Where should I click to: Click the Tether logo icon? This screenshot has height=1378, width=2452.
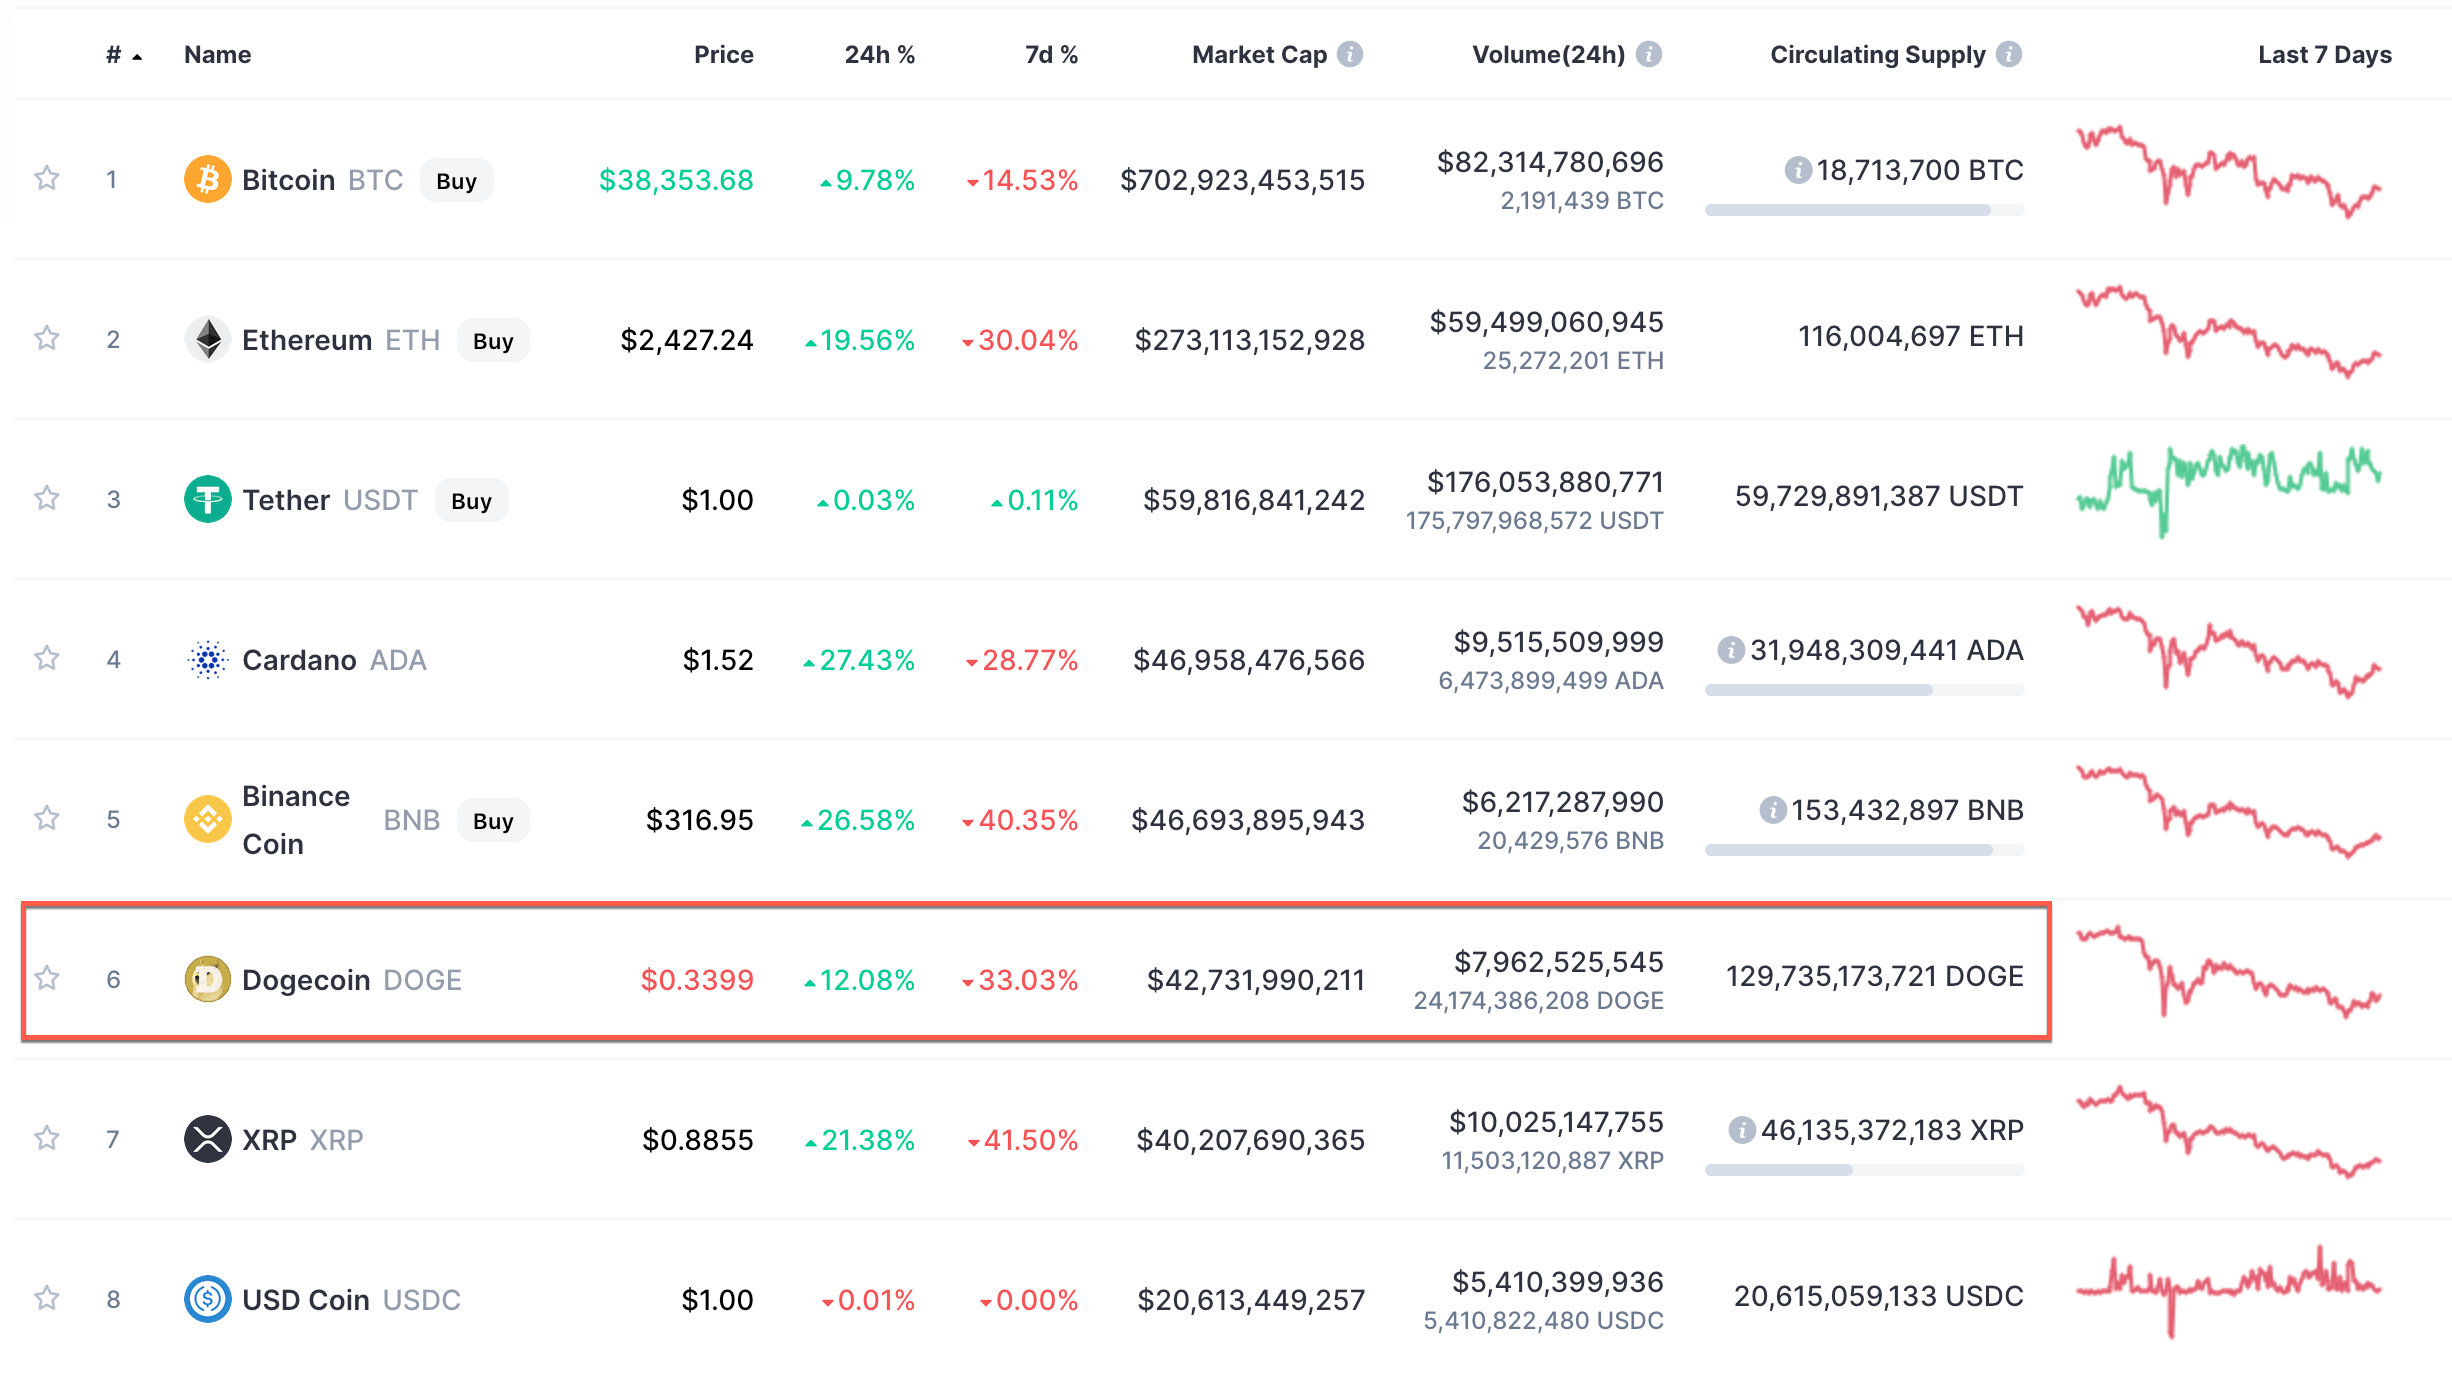click(x=207, y=499)
